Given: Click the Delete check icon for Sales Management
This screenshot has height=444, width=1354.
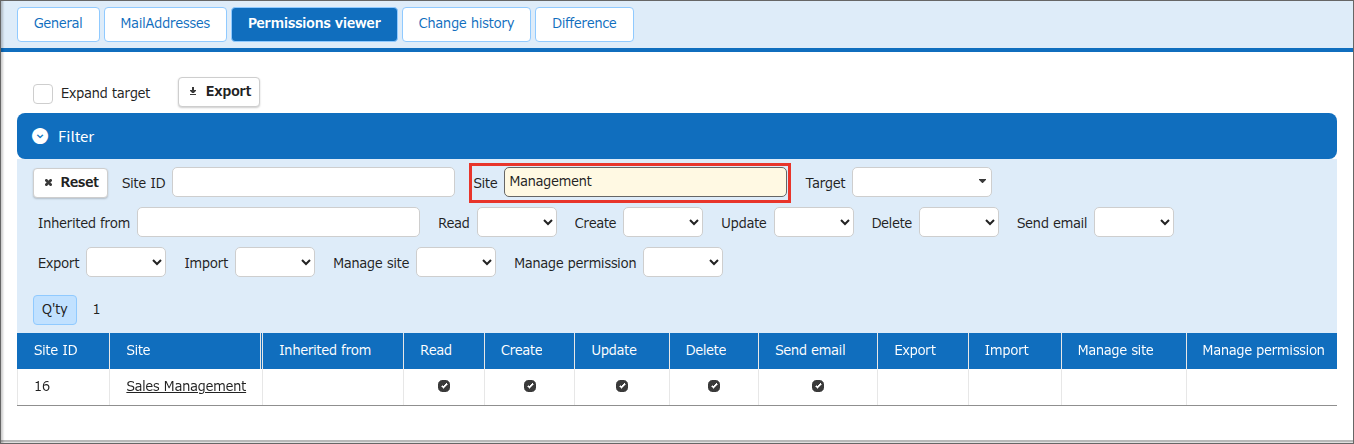Looking at the screenshot, I should click(x=713, y=386).
